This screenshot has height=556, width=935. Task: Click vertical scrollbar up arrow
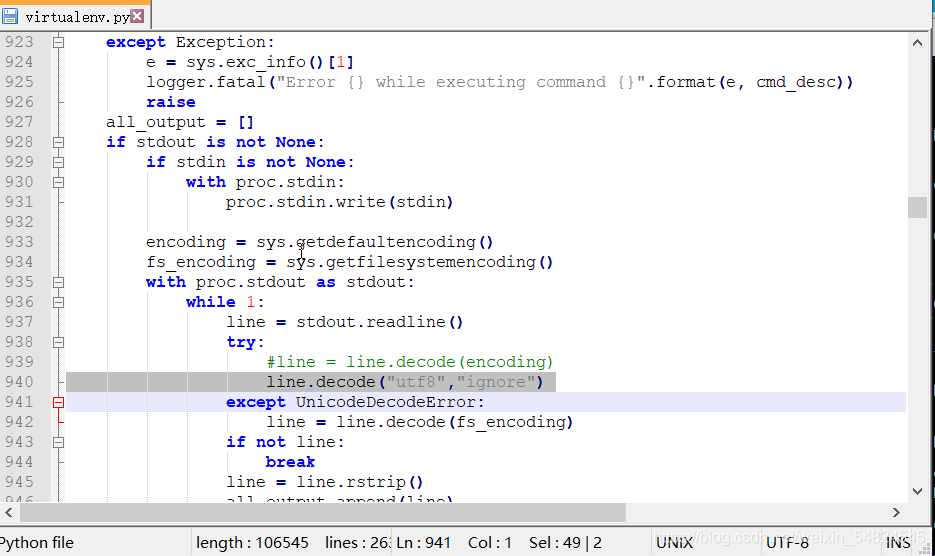click(917, 42)
